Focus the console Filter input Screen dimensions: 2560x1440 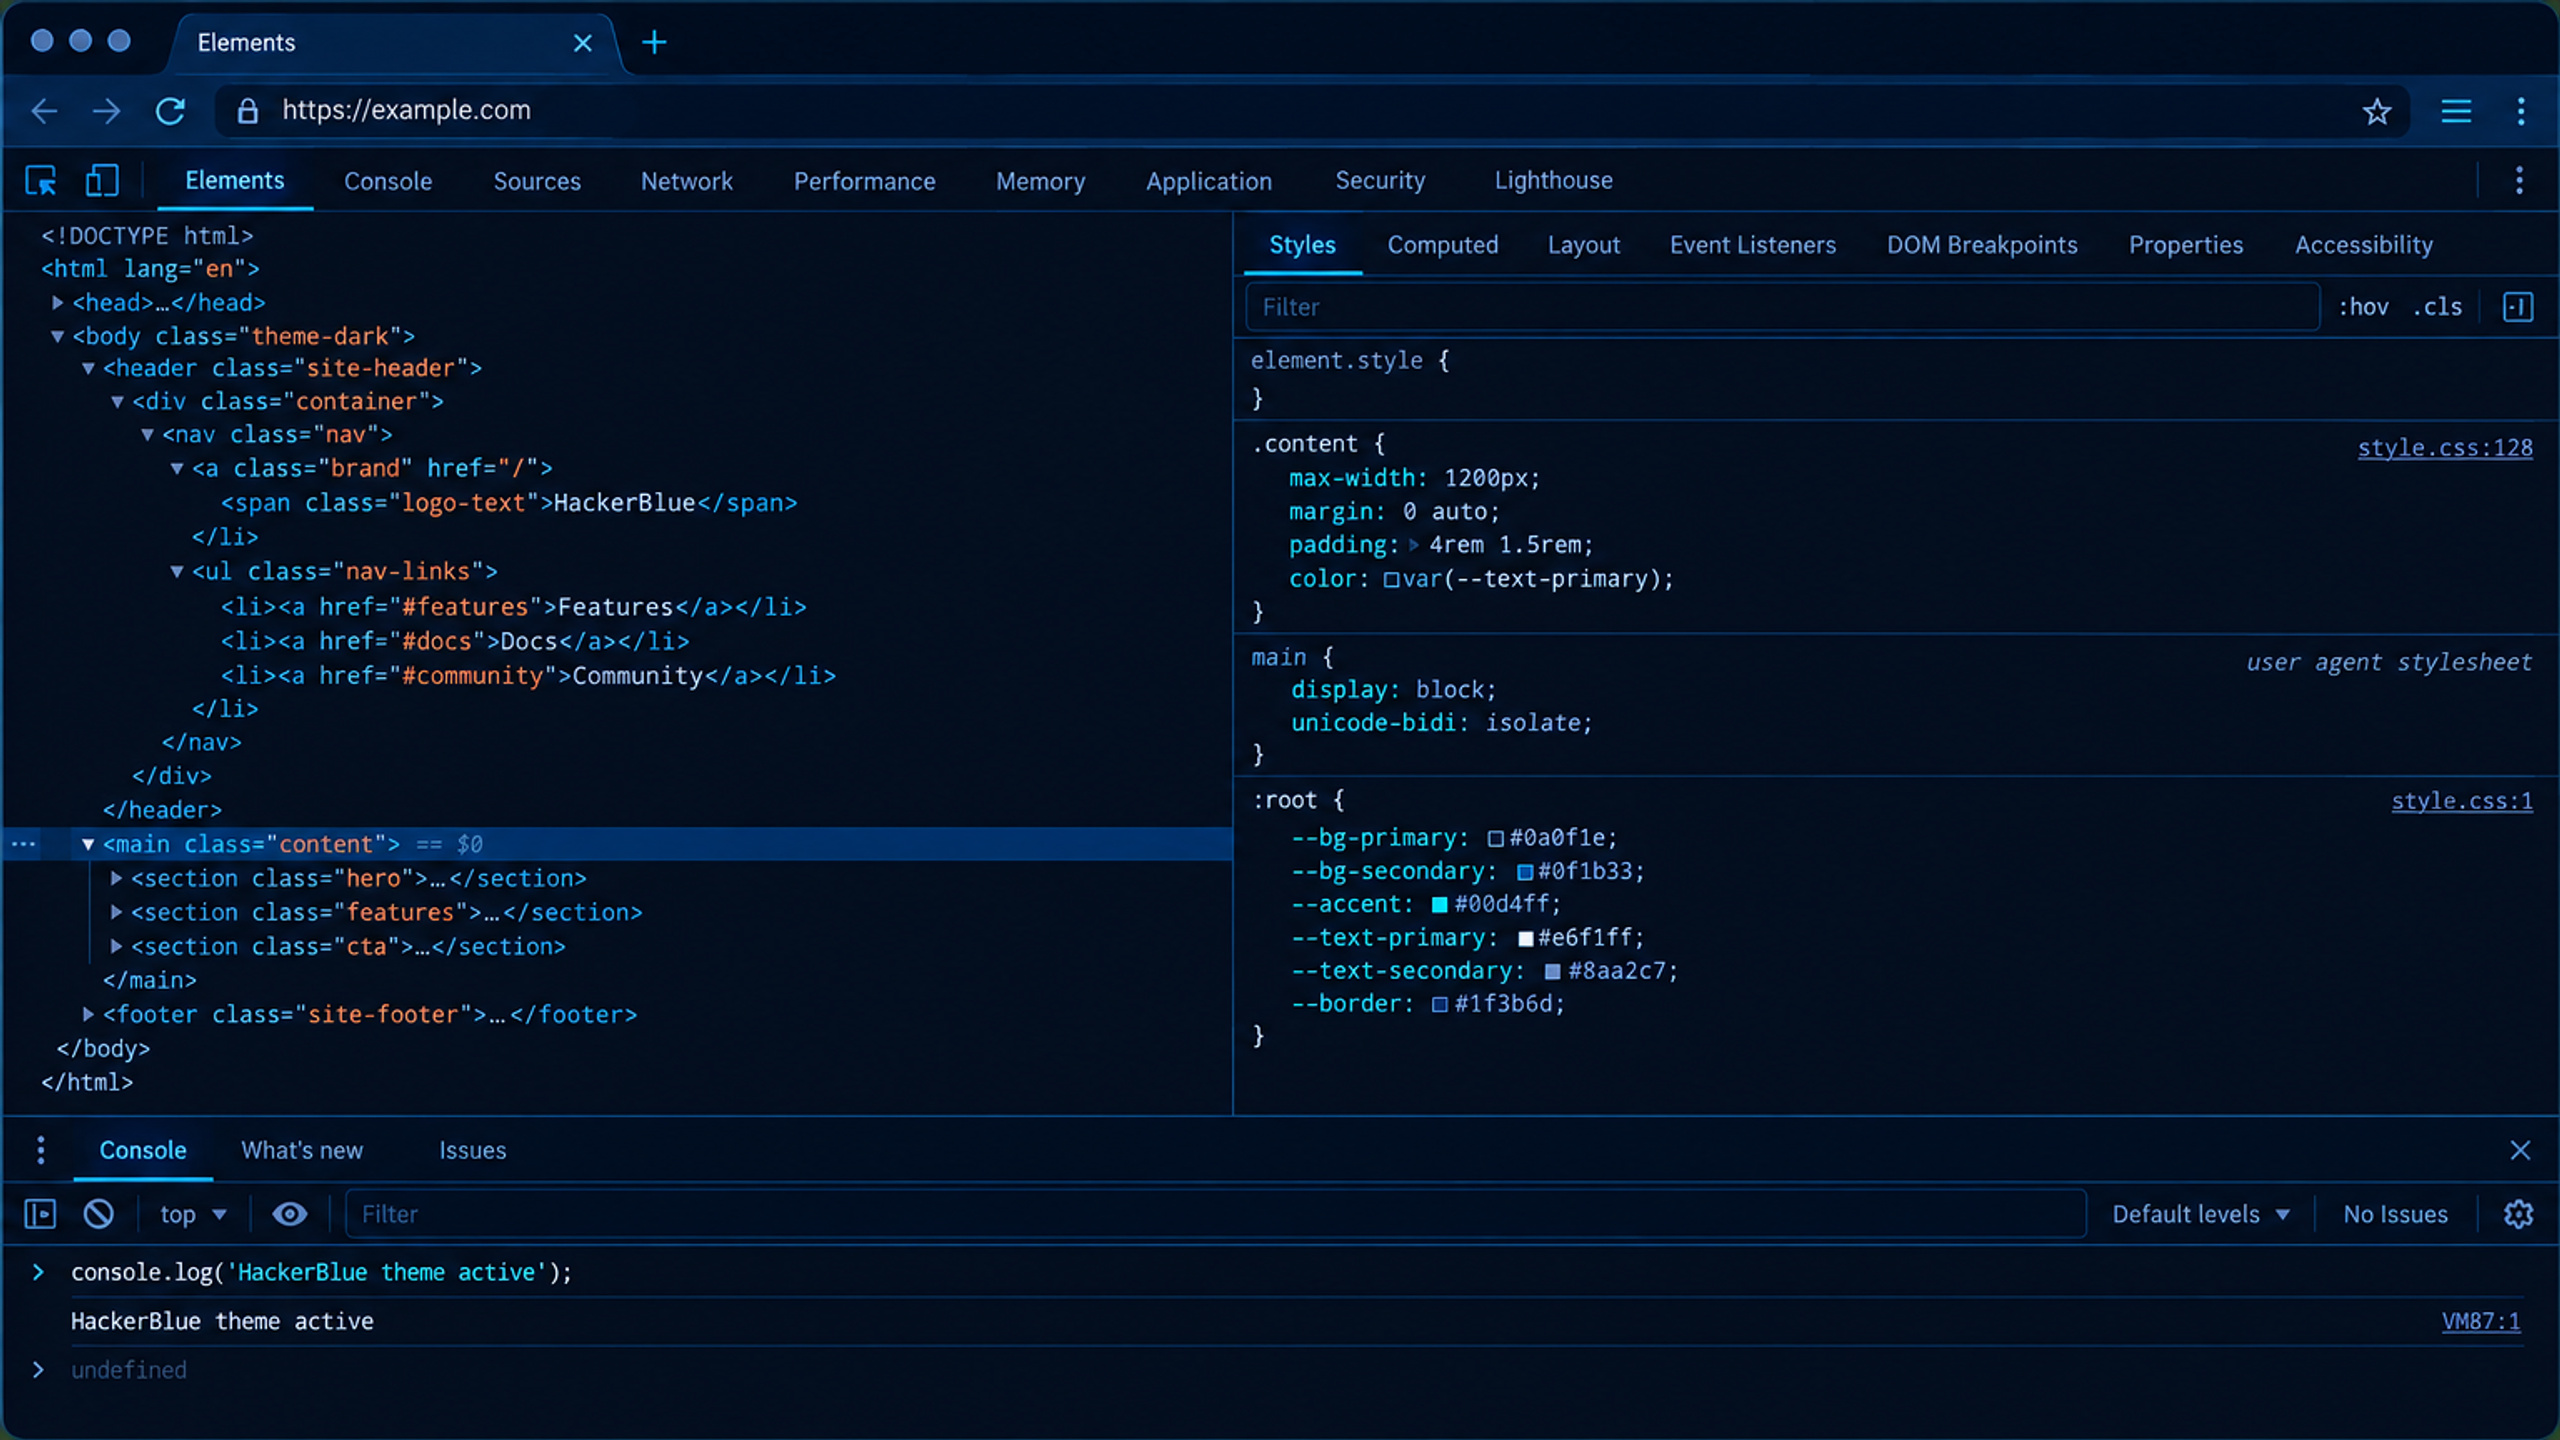pyautogui.click(x=1215, y=1214)
